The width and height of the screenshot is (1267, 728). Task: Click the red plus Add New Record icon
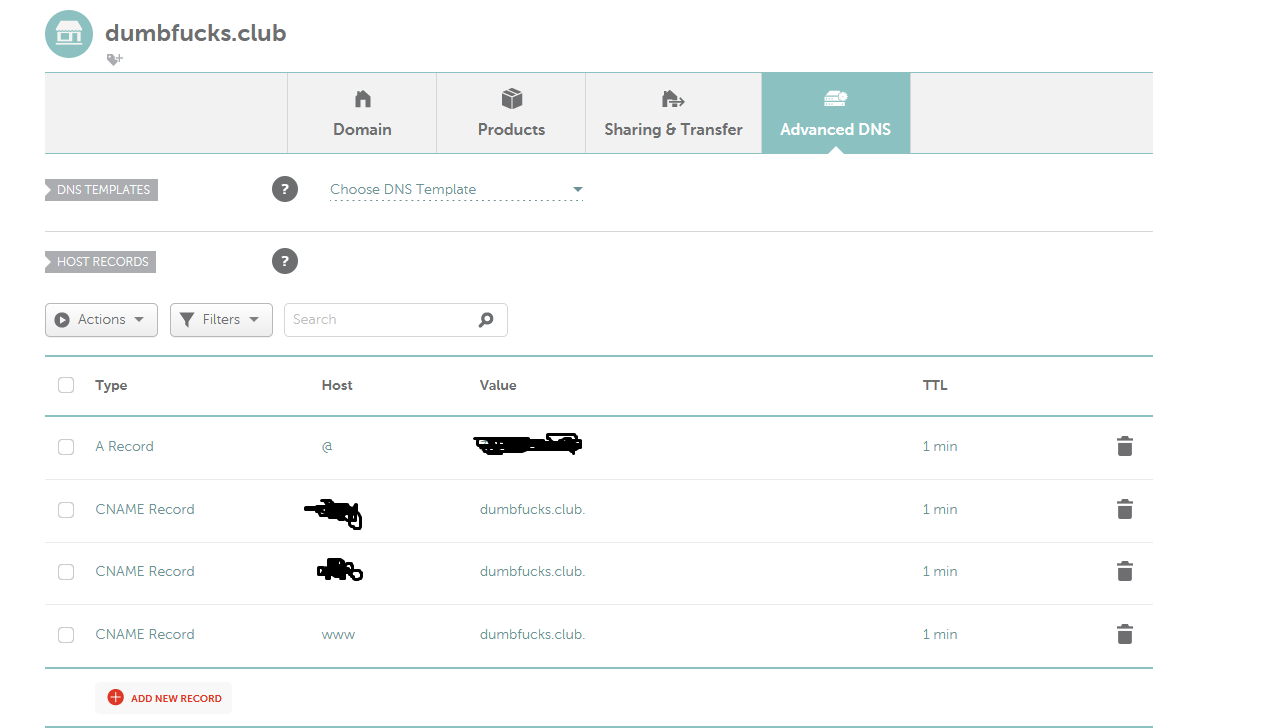(115, 698)
